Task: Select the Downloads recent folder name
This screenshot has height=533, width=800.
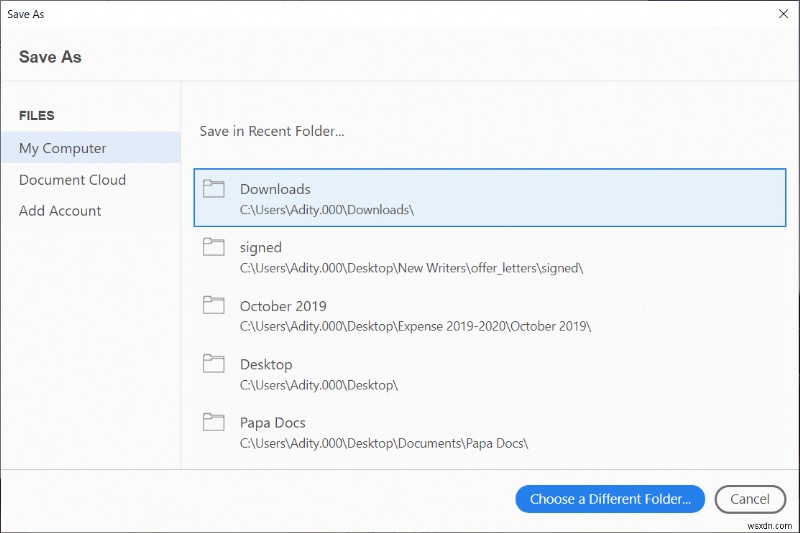Action: click(275, 189)
